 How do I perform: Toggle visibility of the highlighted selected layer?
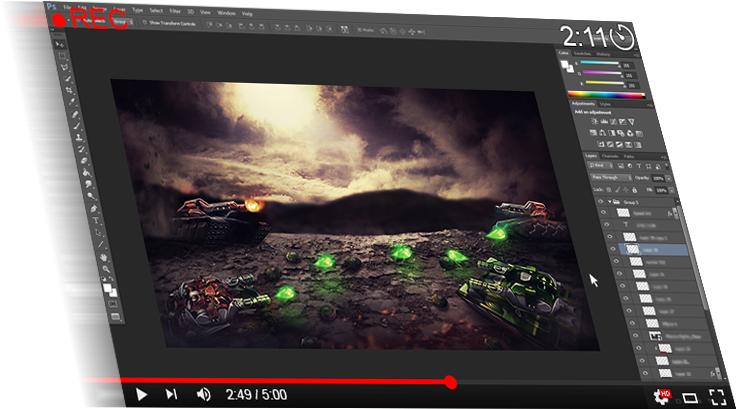point(613,249)
